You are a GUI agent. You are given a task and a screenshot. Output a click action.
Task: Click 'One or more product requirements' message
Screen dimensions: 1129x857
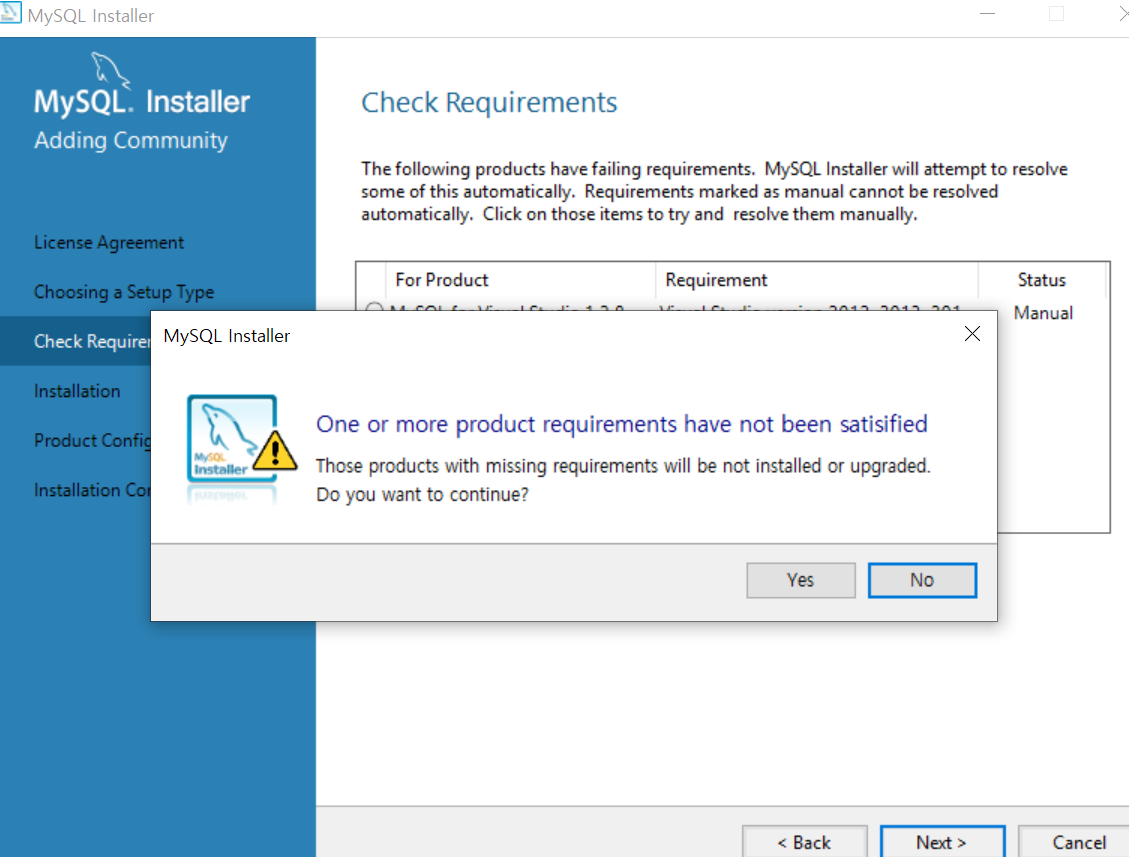tap(621, 423)
